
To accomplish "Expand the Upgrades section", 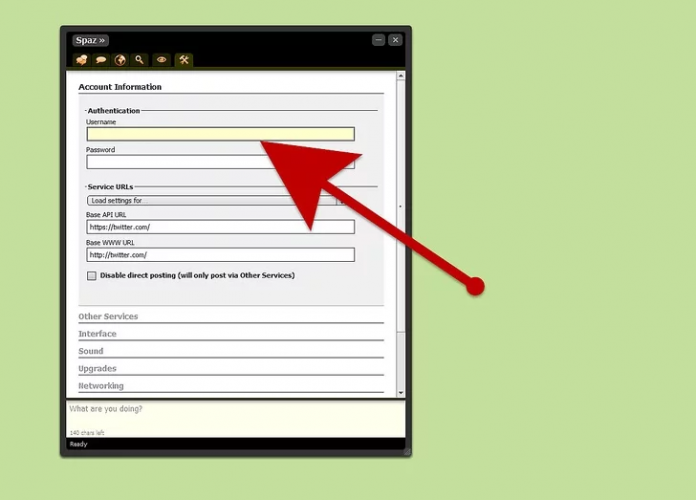I will point(96,369).
